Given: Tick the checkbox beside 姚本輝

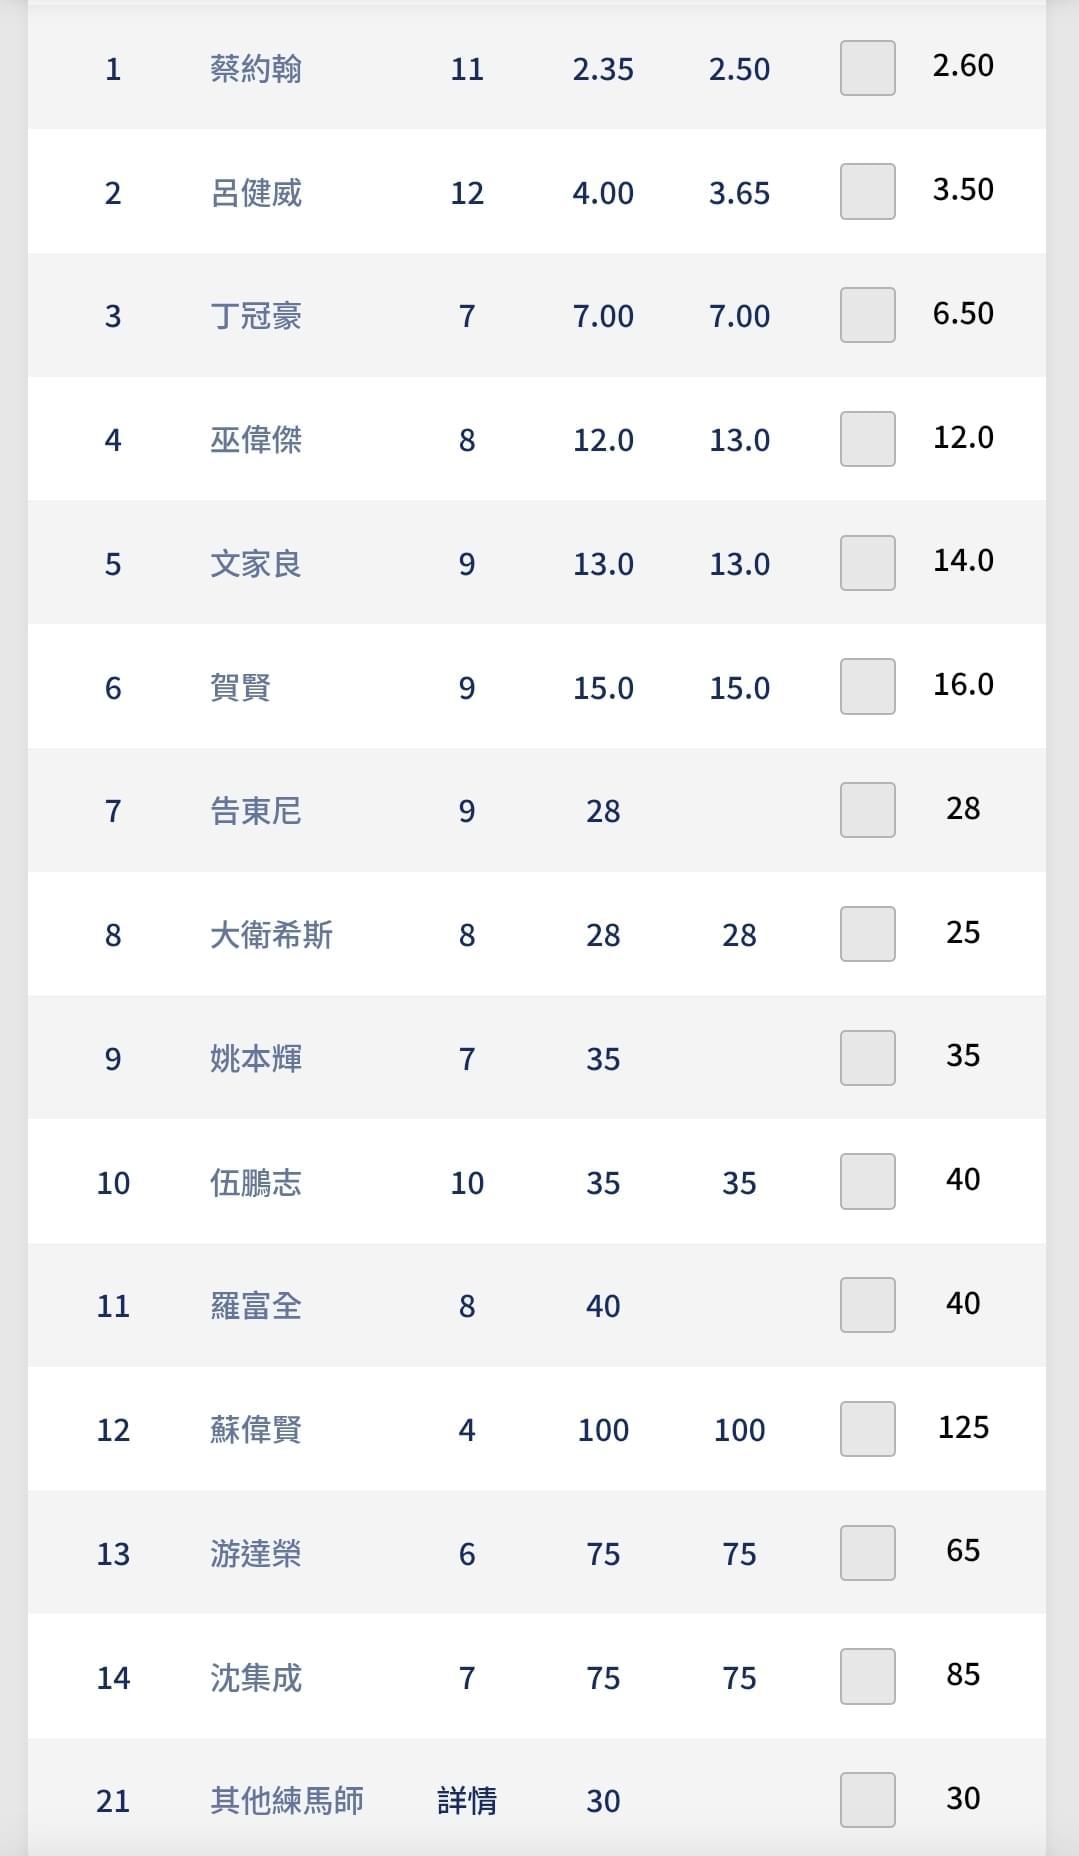Looking at the screenshot, I should click(867, 1058).
